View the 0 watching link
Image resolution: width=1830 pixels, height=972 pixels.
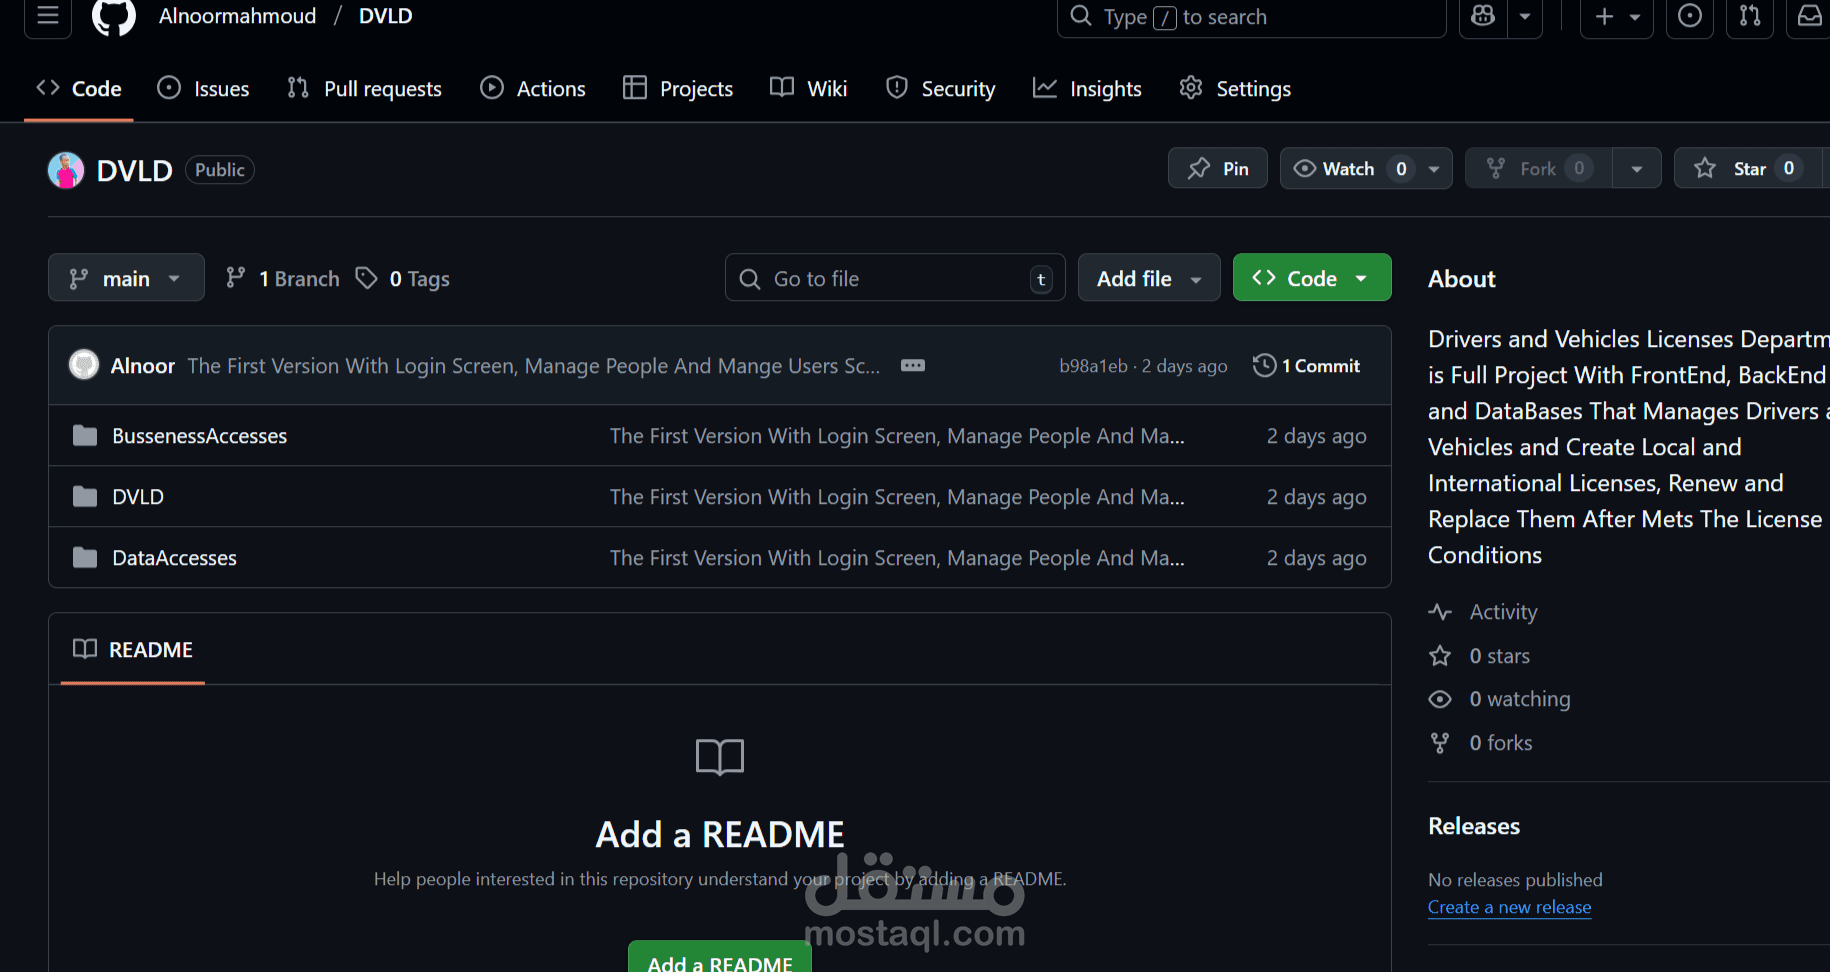(x=1500, y=699)
